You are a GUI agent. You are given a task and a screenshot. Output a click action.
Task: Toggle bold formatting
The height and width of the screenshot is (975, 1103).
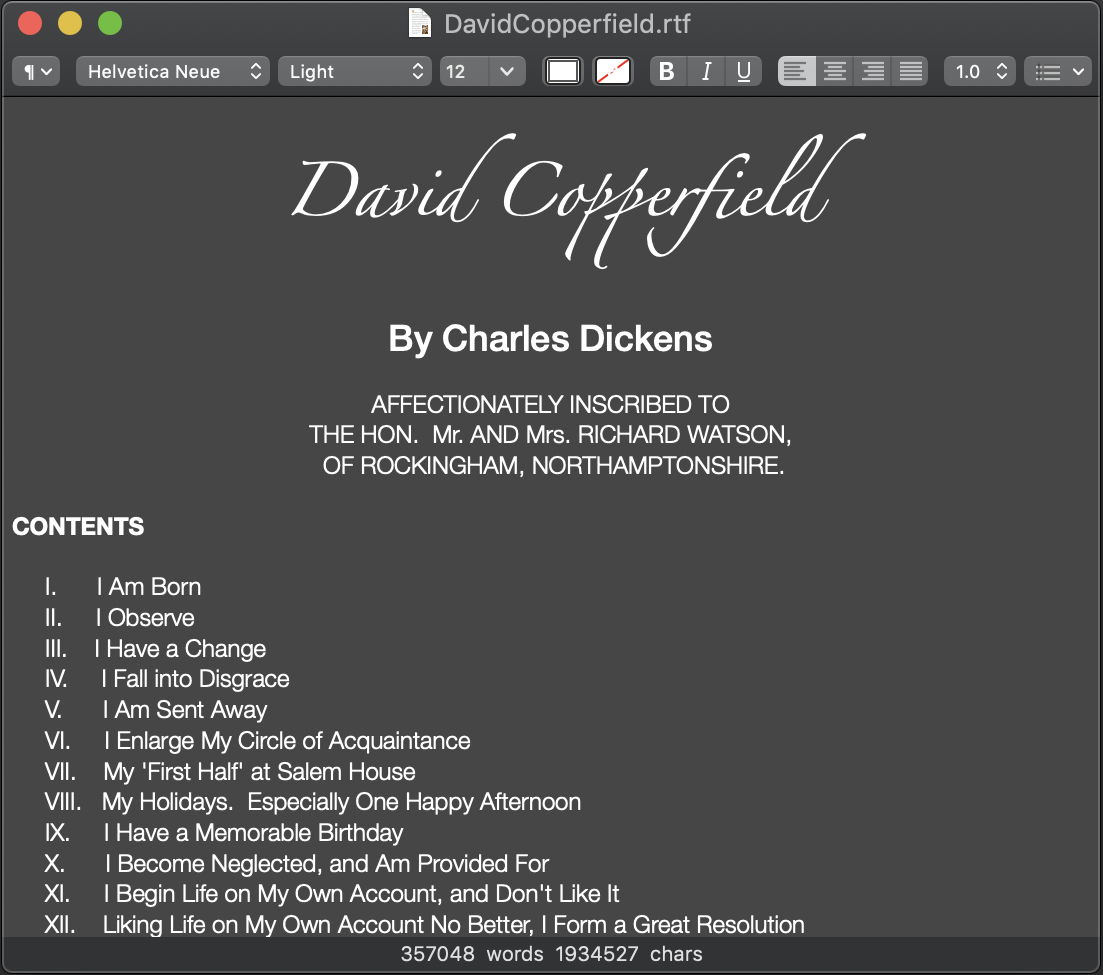coord(667,72)
